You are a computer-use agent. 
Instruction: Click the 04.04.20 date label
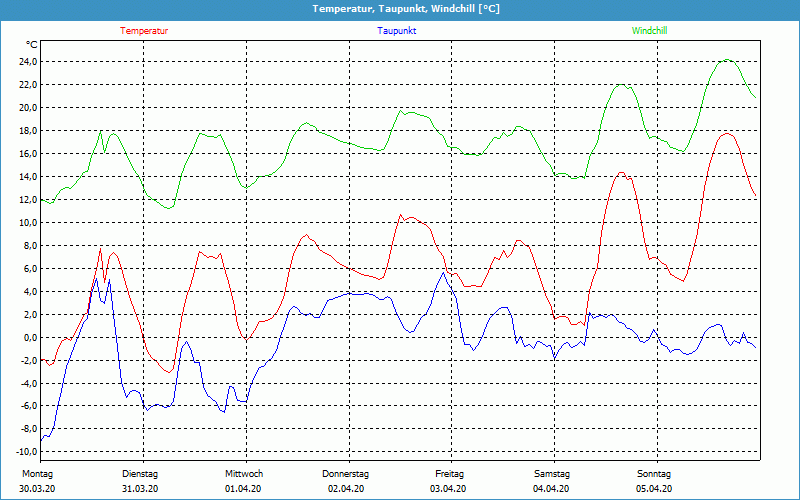pos(551,489)
